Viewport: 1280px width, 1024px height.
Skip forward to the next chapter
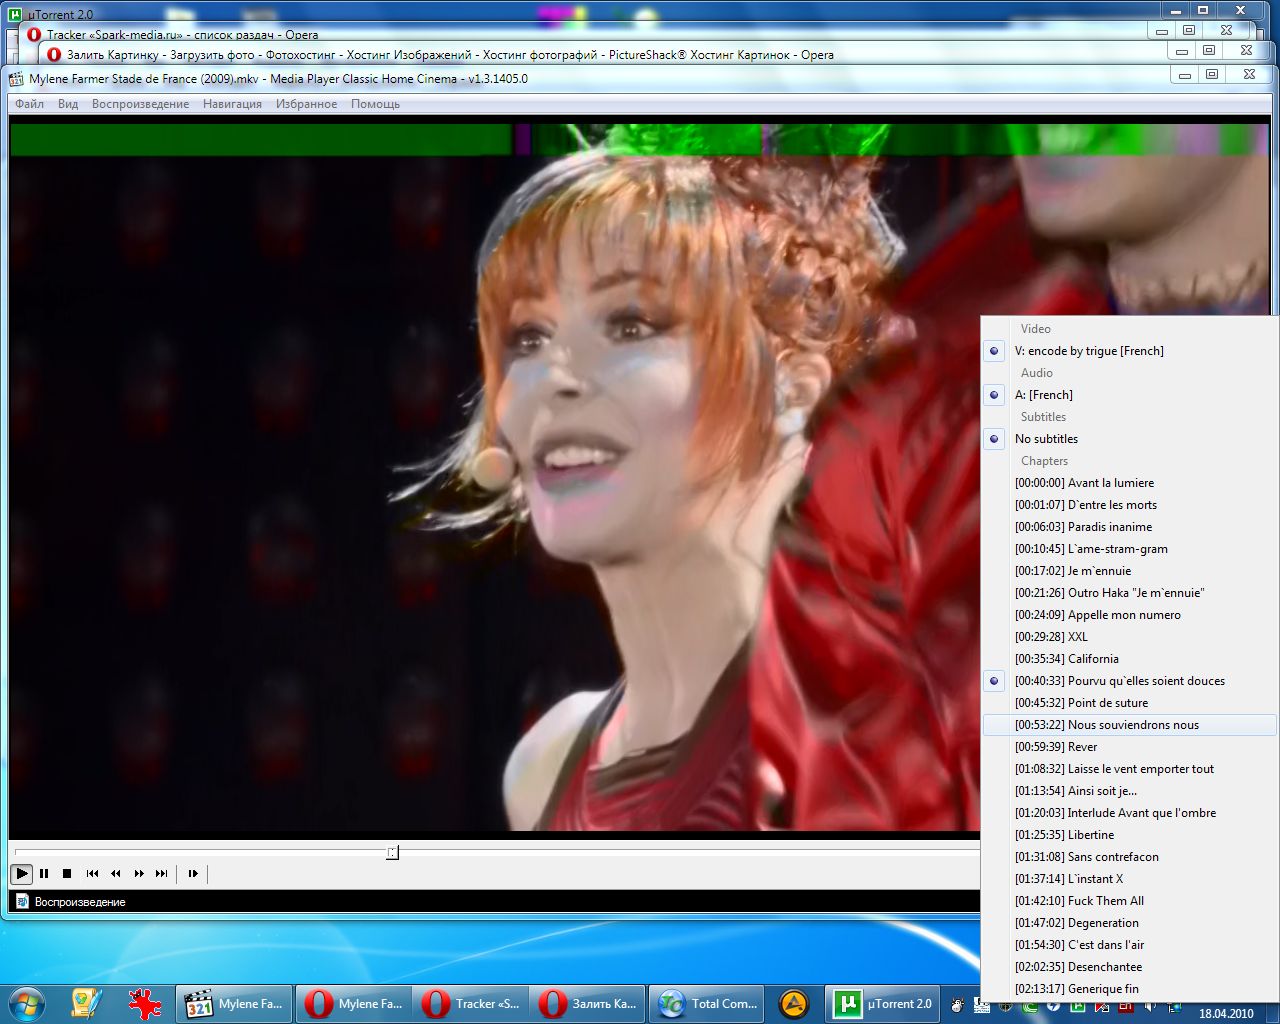(x=162, y=873)
